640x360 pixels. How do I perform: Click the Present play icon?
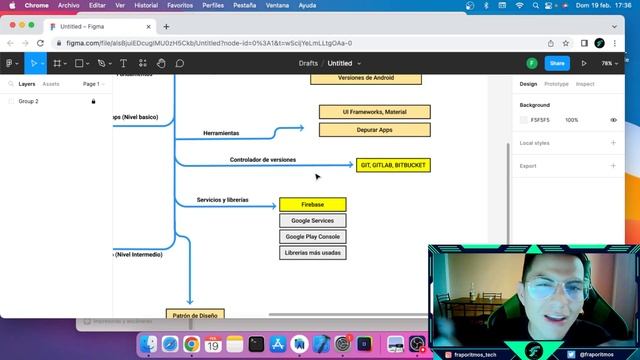[584, 63]
